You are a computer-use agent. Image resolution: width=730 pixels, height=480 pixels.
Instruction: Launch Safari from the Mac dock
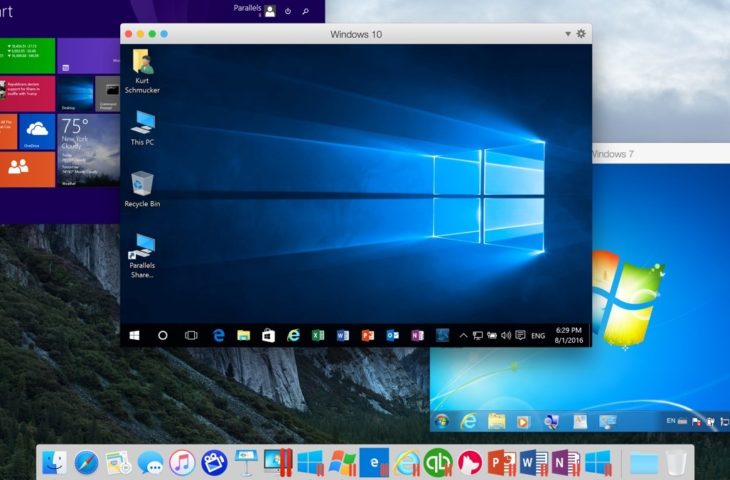[87, 463]
